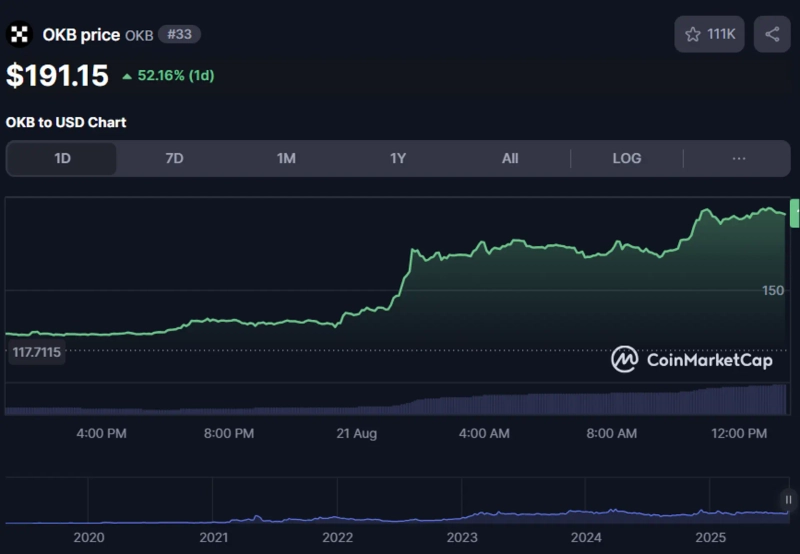Click the pause handle on the timeline navigator
This screenshot has height=554, width=800.
click(788, 499)
